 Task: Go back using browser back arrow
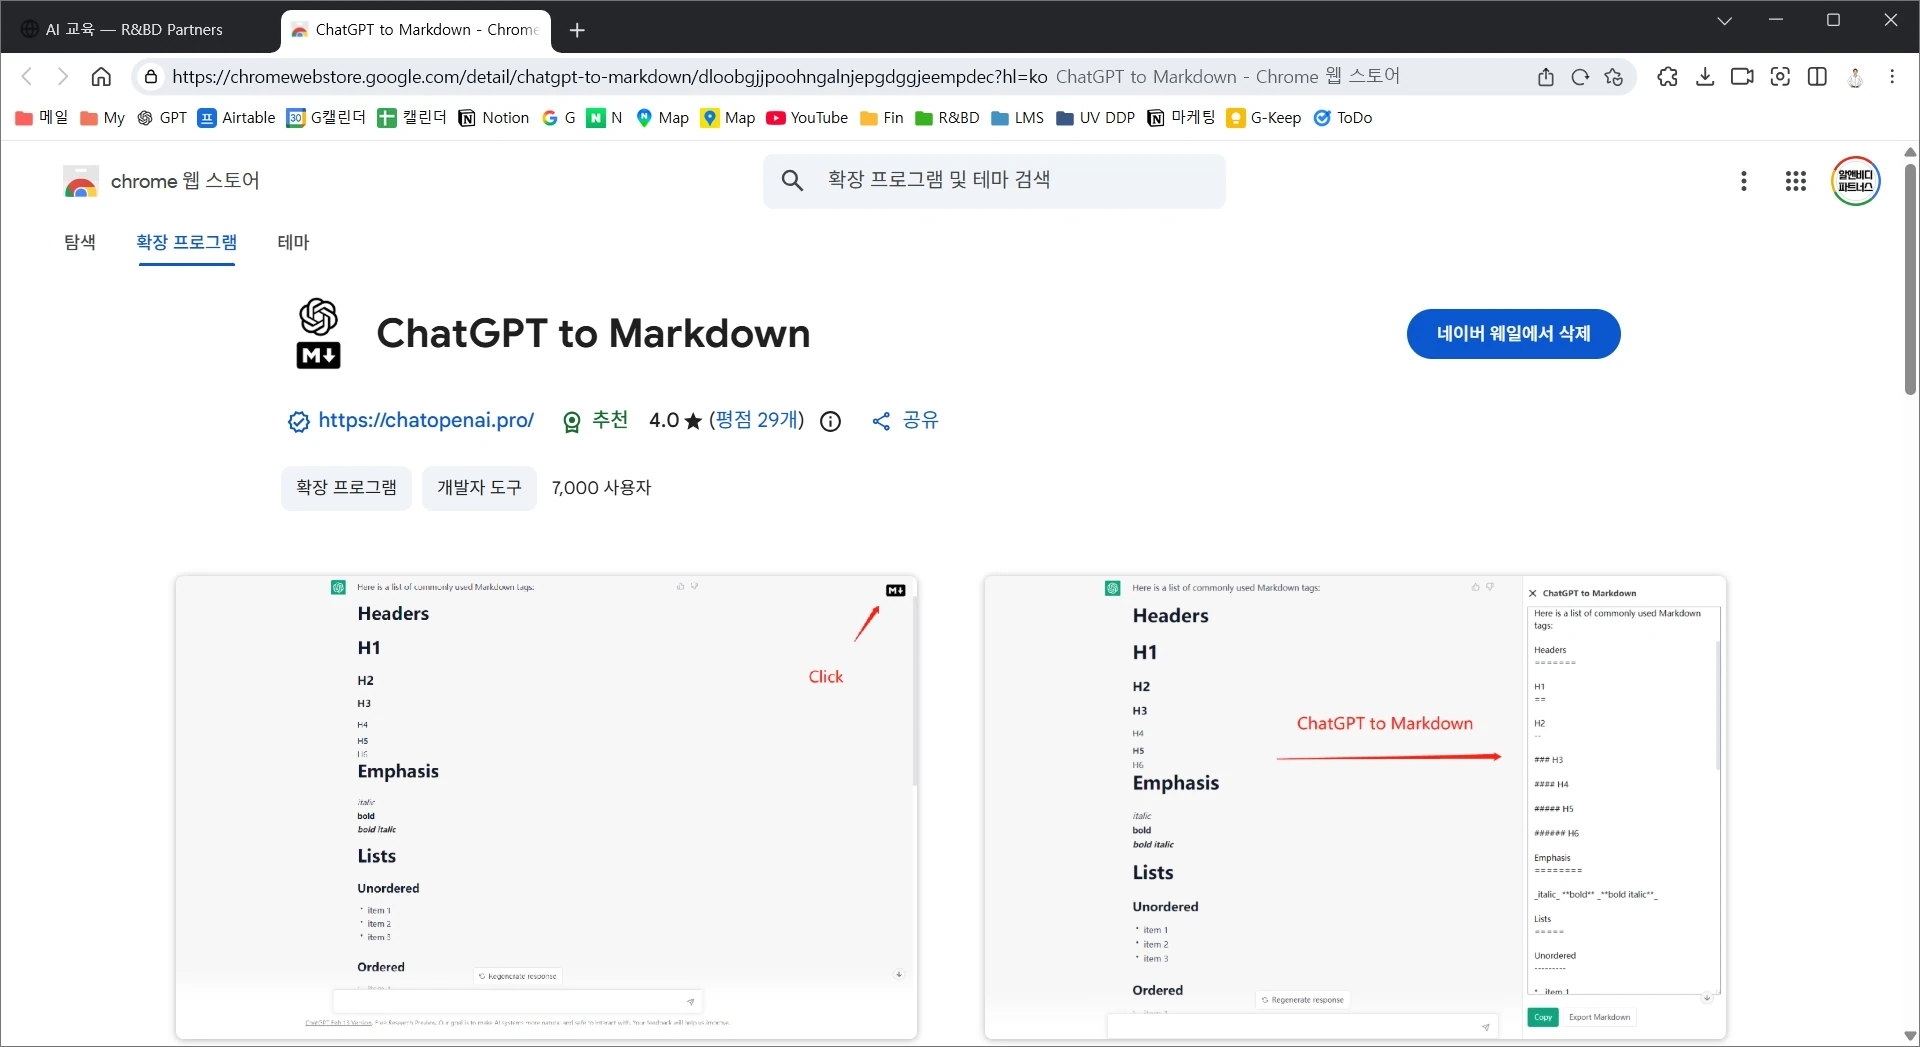point(27,77)
